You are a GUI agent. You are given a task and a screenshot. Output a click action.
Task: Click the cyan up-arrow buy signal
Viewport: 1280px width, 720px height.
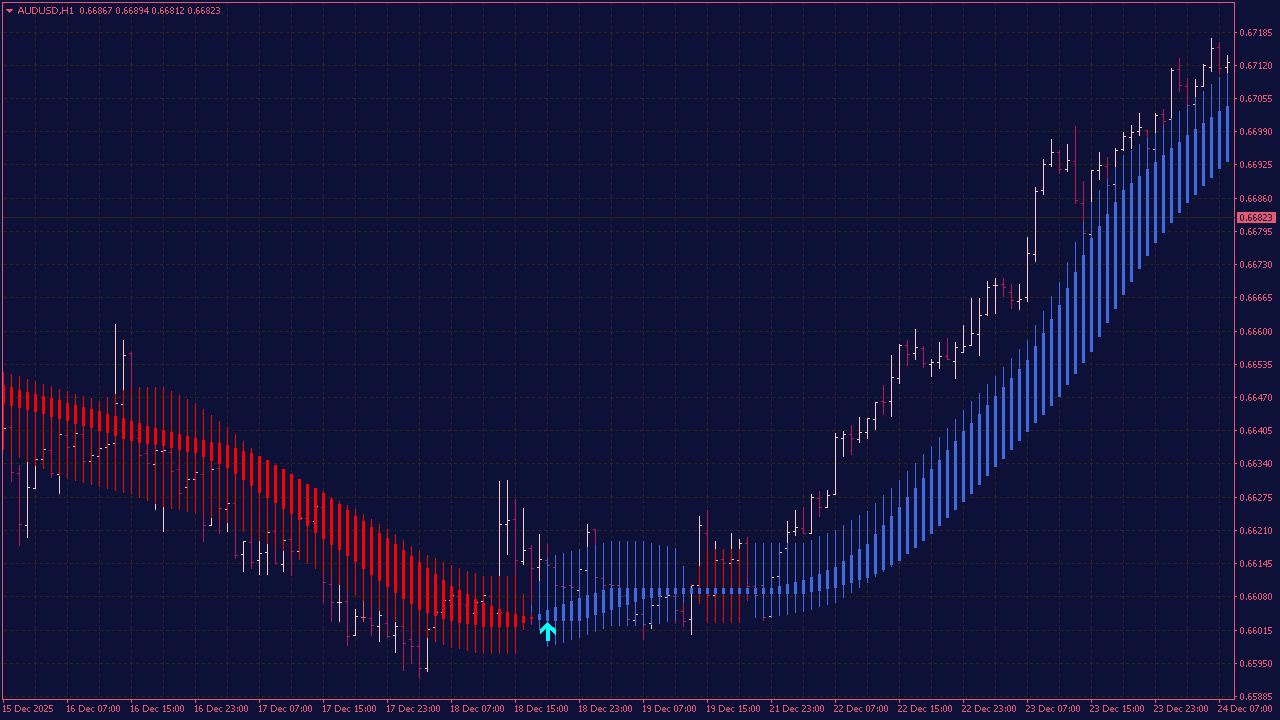pos(547,631)
